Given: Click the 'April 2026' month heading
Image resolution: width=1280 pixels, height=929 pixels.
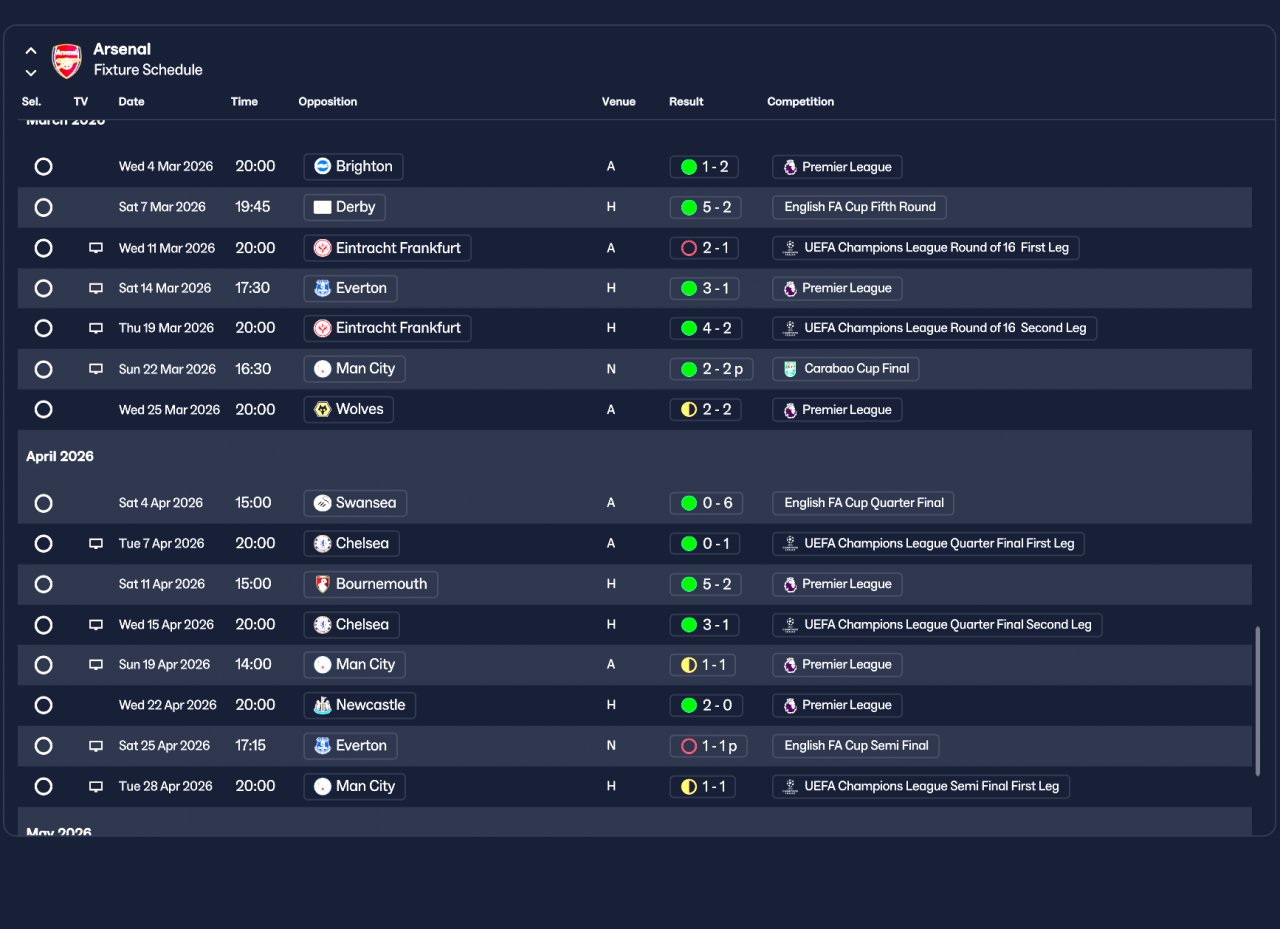Looking at the screenshot, I should [60, 456].
